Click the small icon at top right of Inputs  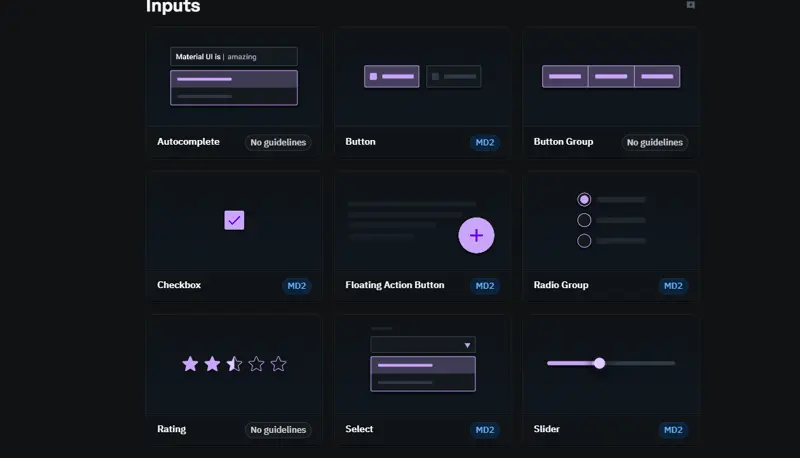coord(690,5)
